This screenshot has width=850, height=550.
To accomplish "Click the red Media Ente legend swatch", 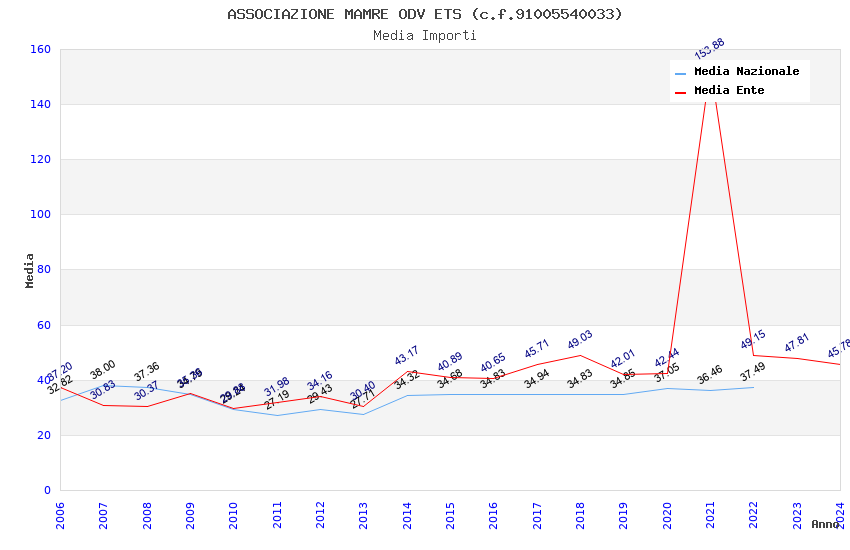I will coord(680,93).
